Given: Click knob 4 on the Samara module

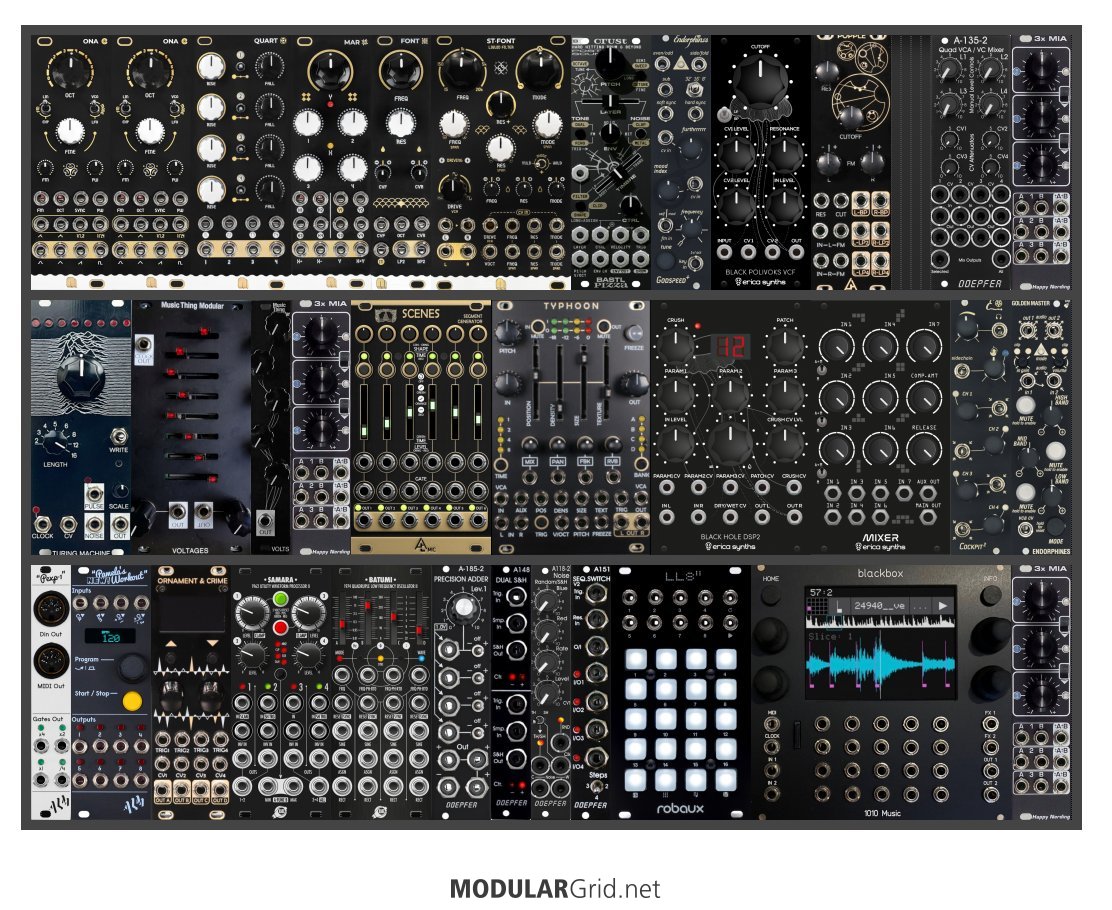Looking at the screenshot, I should [x=309, y=655].
